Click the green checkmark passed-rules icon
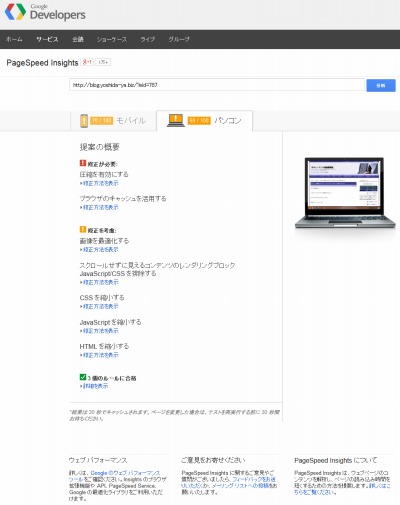Image resolution: width=400 pixels, height=505 pixels. (83, 377)
